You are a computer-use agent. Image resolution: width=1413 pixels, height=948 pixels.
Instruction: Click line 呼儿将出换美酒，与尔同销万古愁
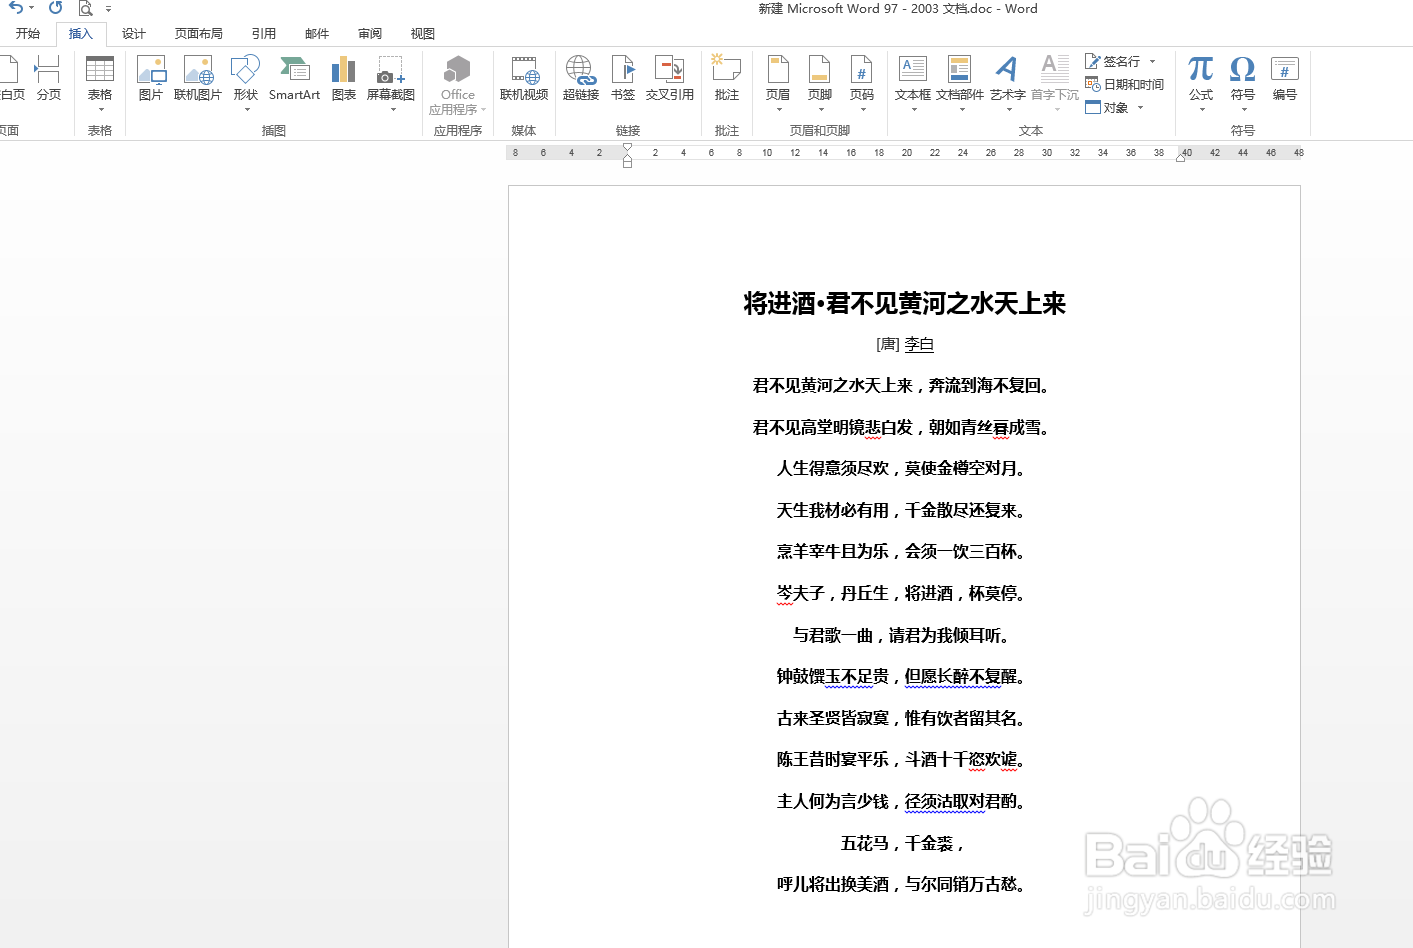tap(900, 885)
